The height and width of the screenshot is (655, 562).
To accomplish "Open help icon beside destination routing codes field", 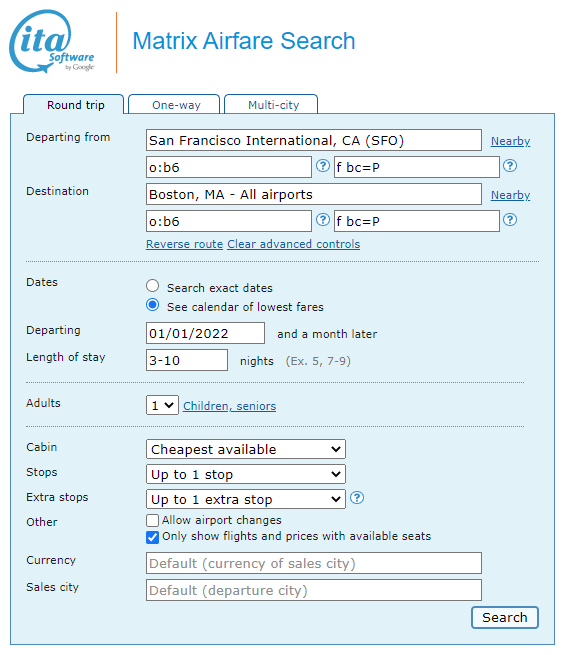I will click(x=323, y=220).
